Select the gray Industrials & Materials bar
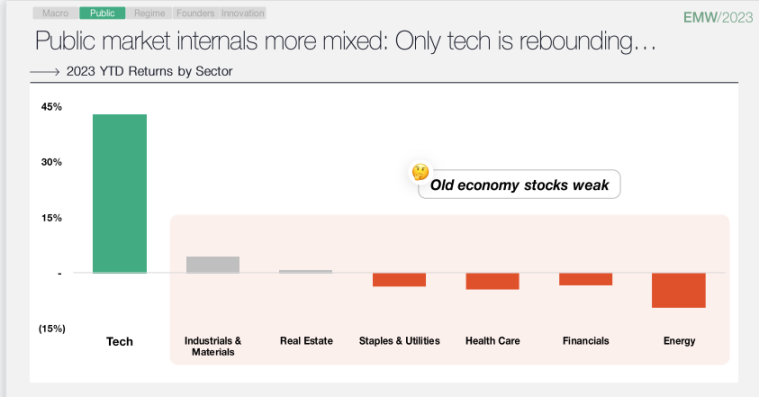The width and height of the screenshot is (759, 397). click(213, 265)
